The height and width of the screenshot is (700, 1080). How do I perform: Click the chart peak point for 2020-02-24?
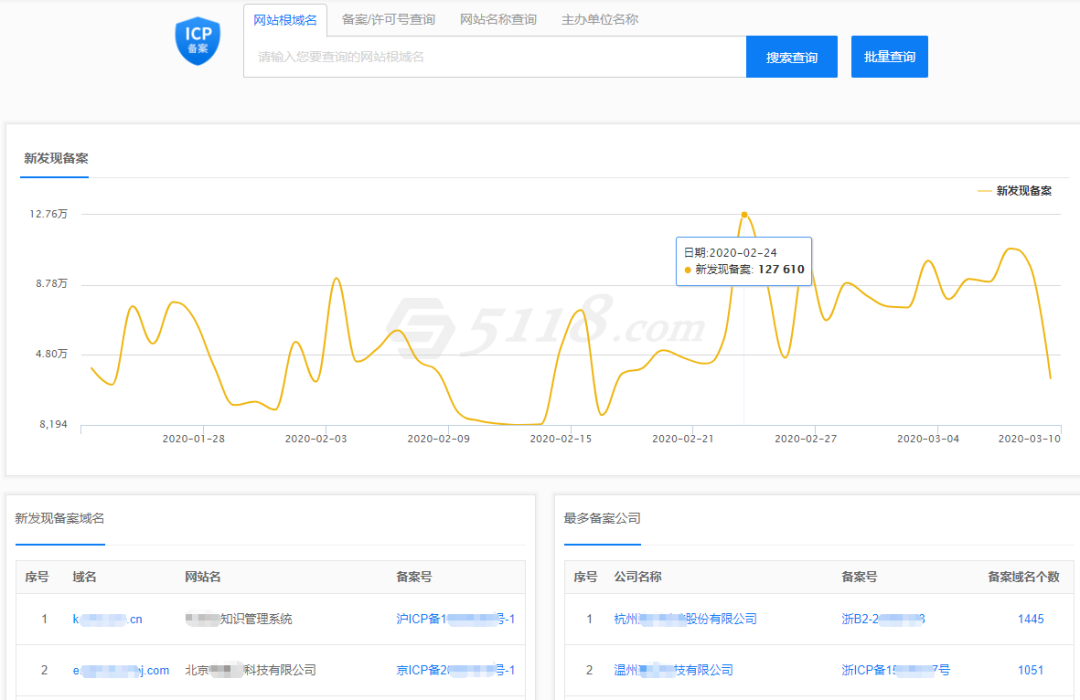744,215
